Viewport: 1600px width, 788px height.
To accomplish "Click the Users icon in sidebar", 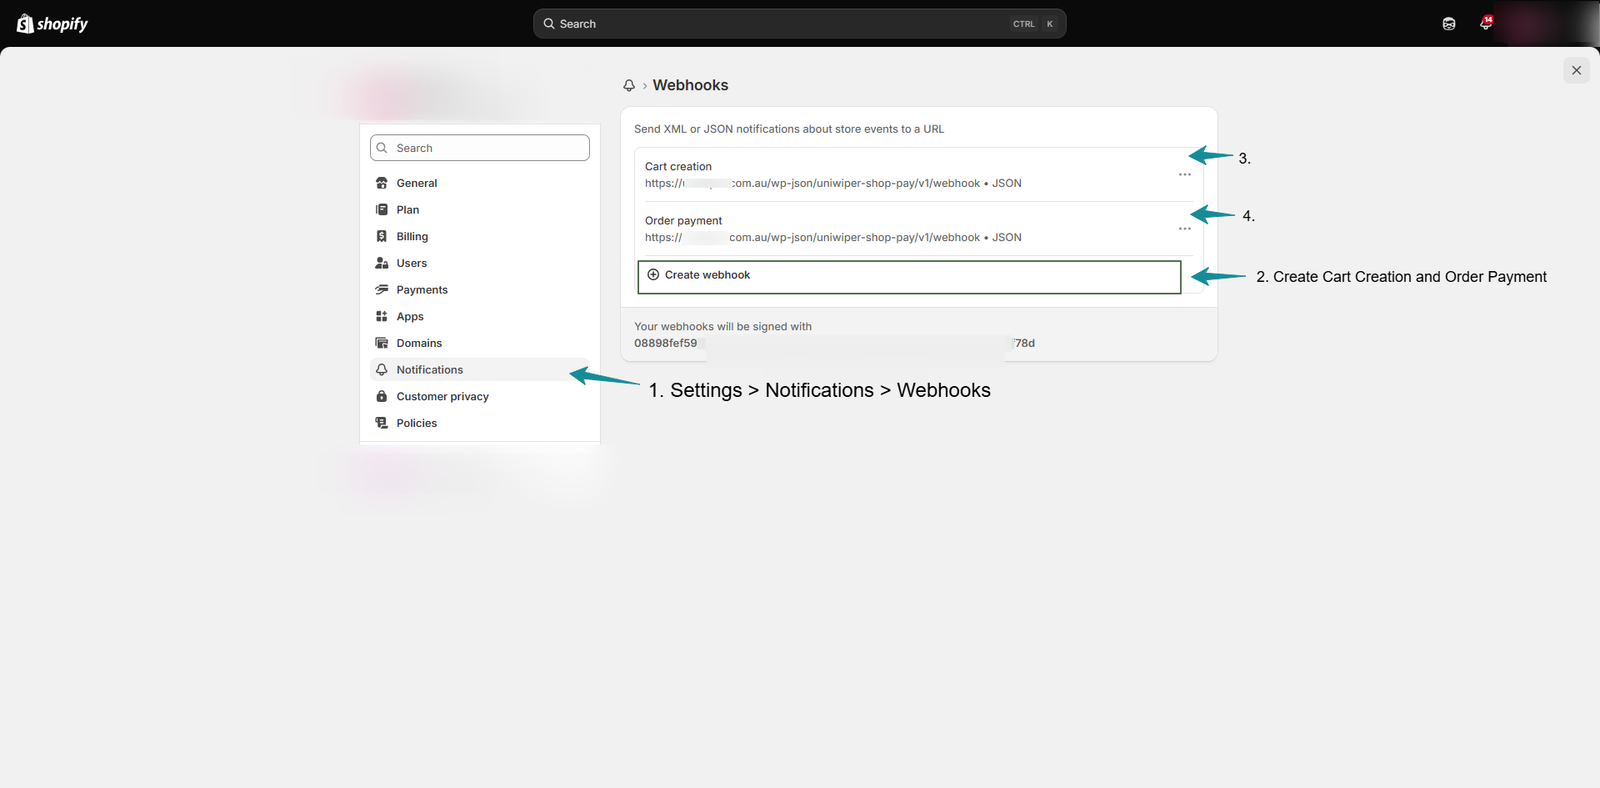I will (x=381, y=263).
